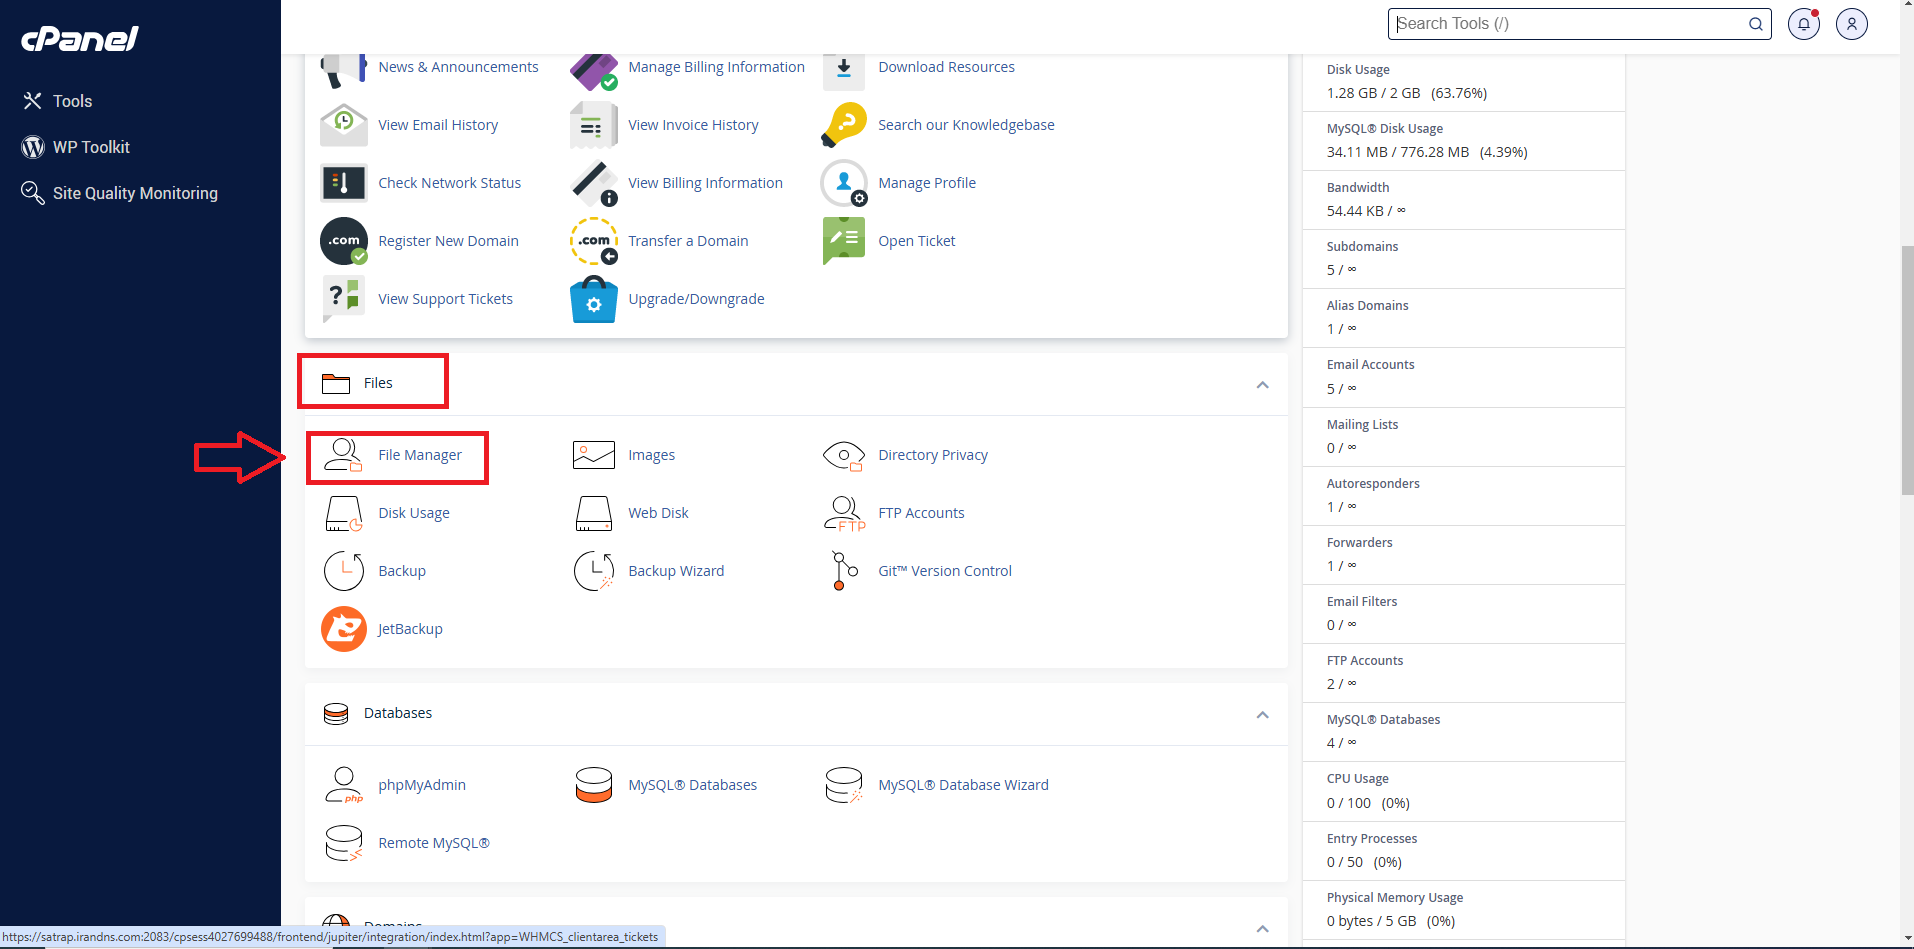The height and width of the screenshot is (949, 1914).
Task: Open the Backup Wizard link
Action: point(676,571)
